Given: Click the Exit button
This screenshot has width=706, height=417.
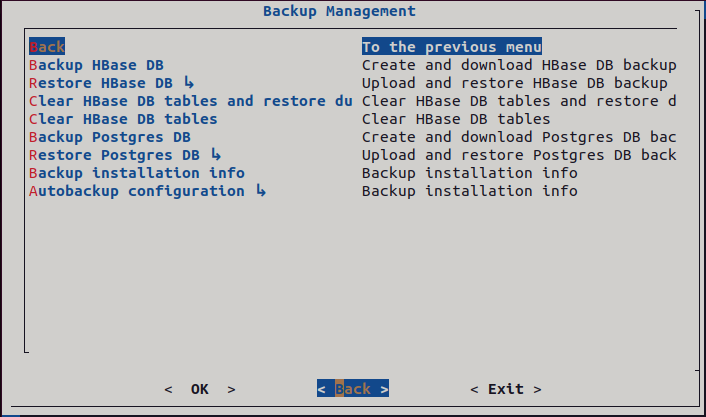Looking at the screenshot, I should pos(506,389).
